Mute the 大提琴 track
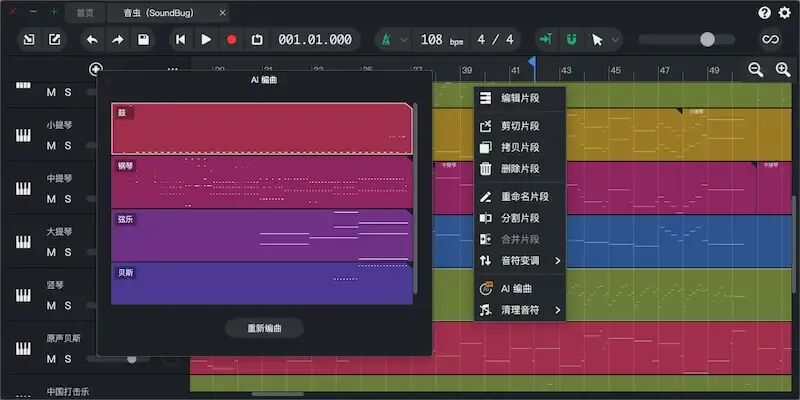Image resolution: width=800 pixels, height=400 pixels. [x=51, y=252]
